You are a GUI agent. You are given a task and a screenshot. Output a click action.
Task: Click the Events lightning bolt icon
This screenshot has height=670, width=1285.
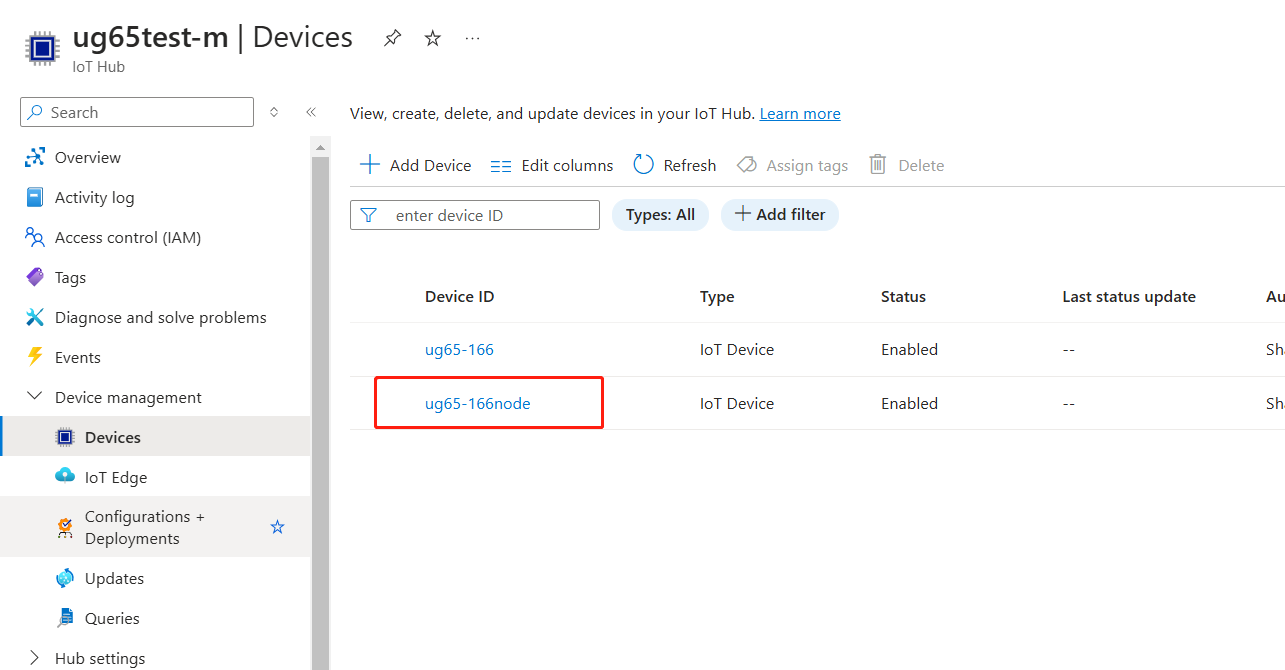[35, 357]
